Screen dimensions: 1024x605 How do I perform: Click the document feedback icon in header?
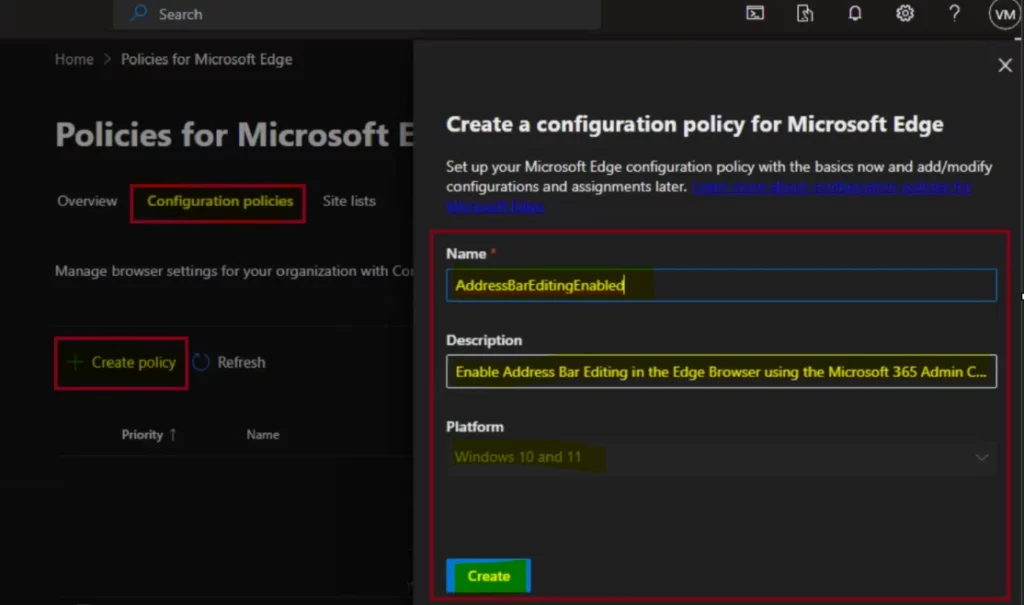805,13
